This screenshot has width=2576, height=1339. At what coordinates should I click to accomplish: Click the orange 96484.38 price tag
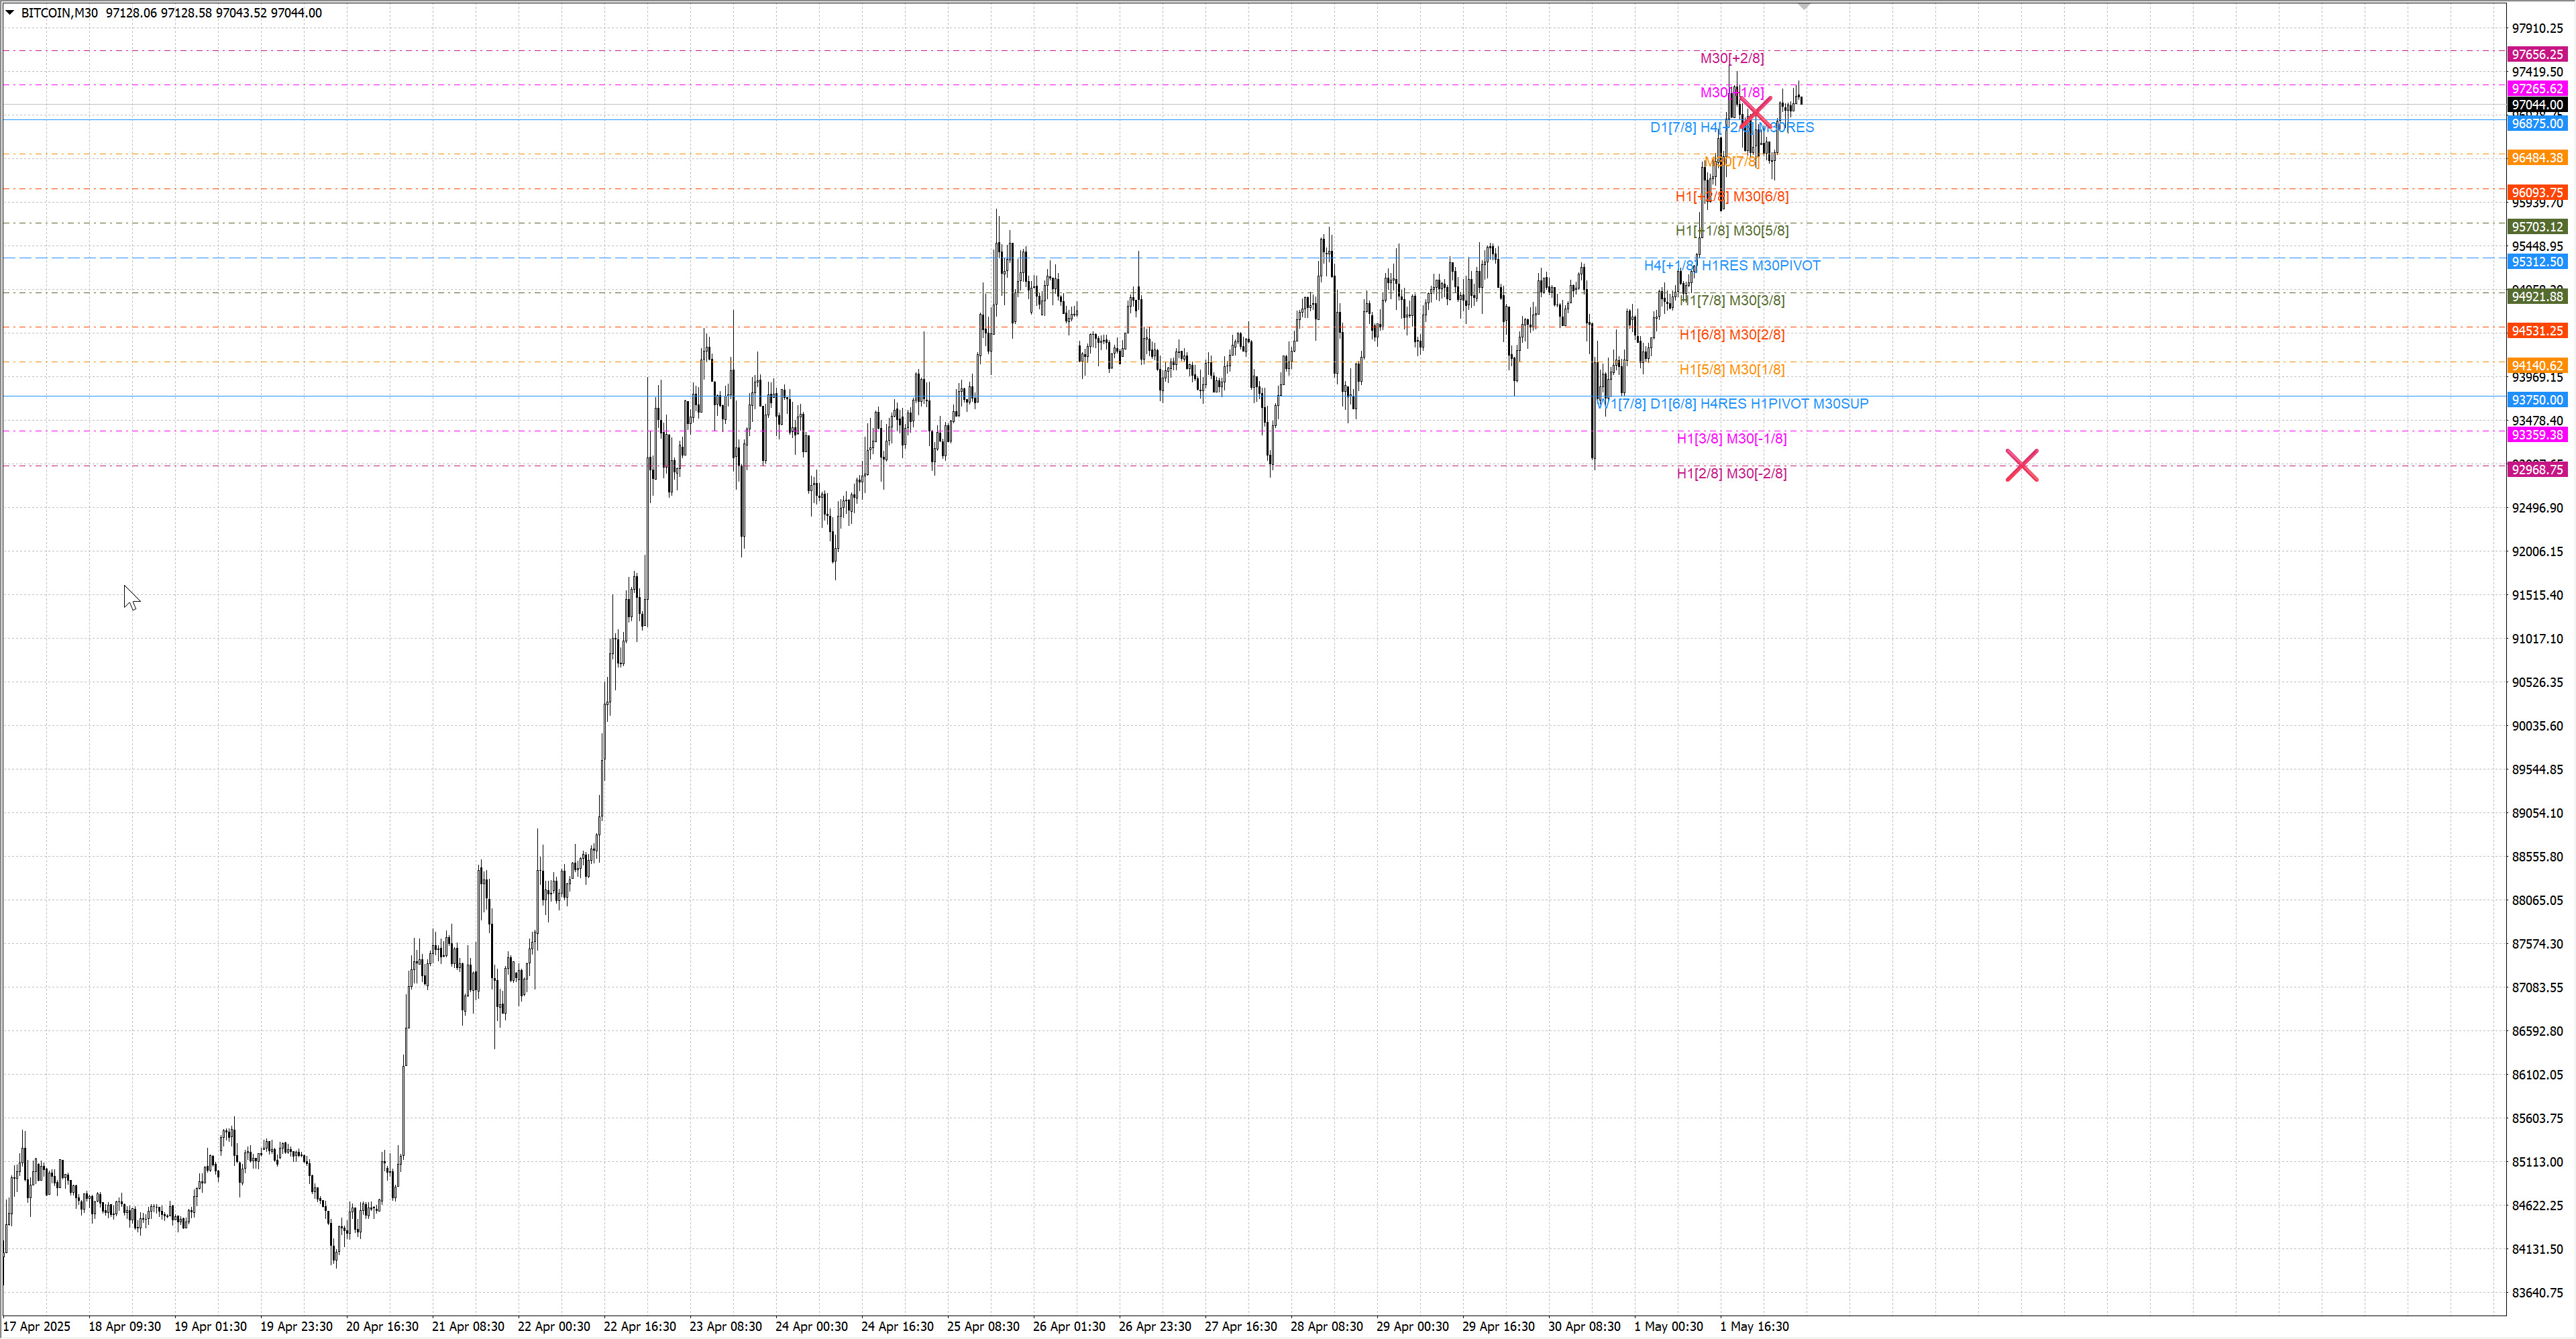coord(2537,158)
